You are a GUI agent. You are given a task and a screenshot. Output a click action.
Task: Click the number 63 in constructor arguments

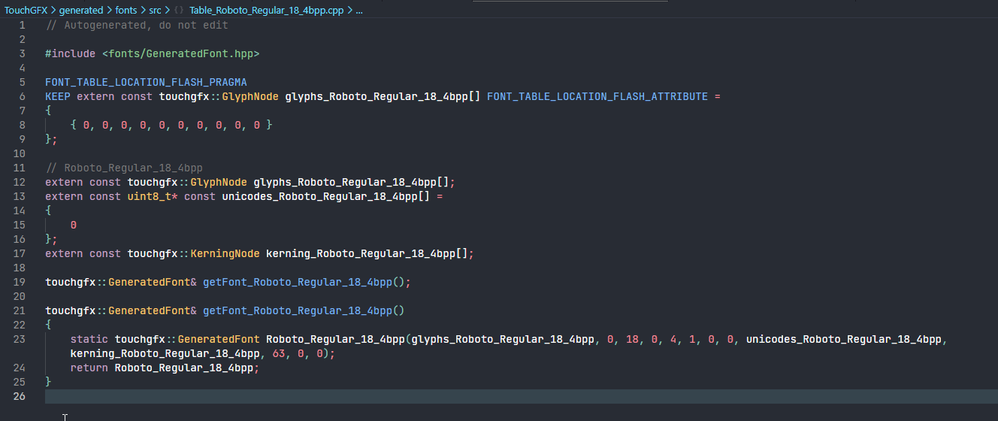click(279, 353)
